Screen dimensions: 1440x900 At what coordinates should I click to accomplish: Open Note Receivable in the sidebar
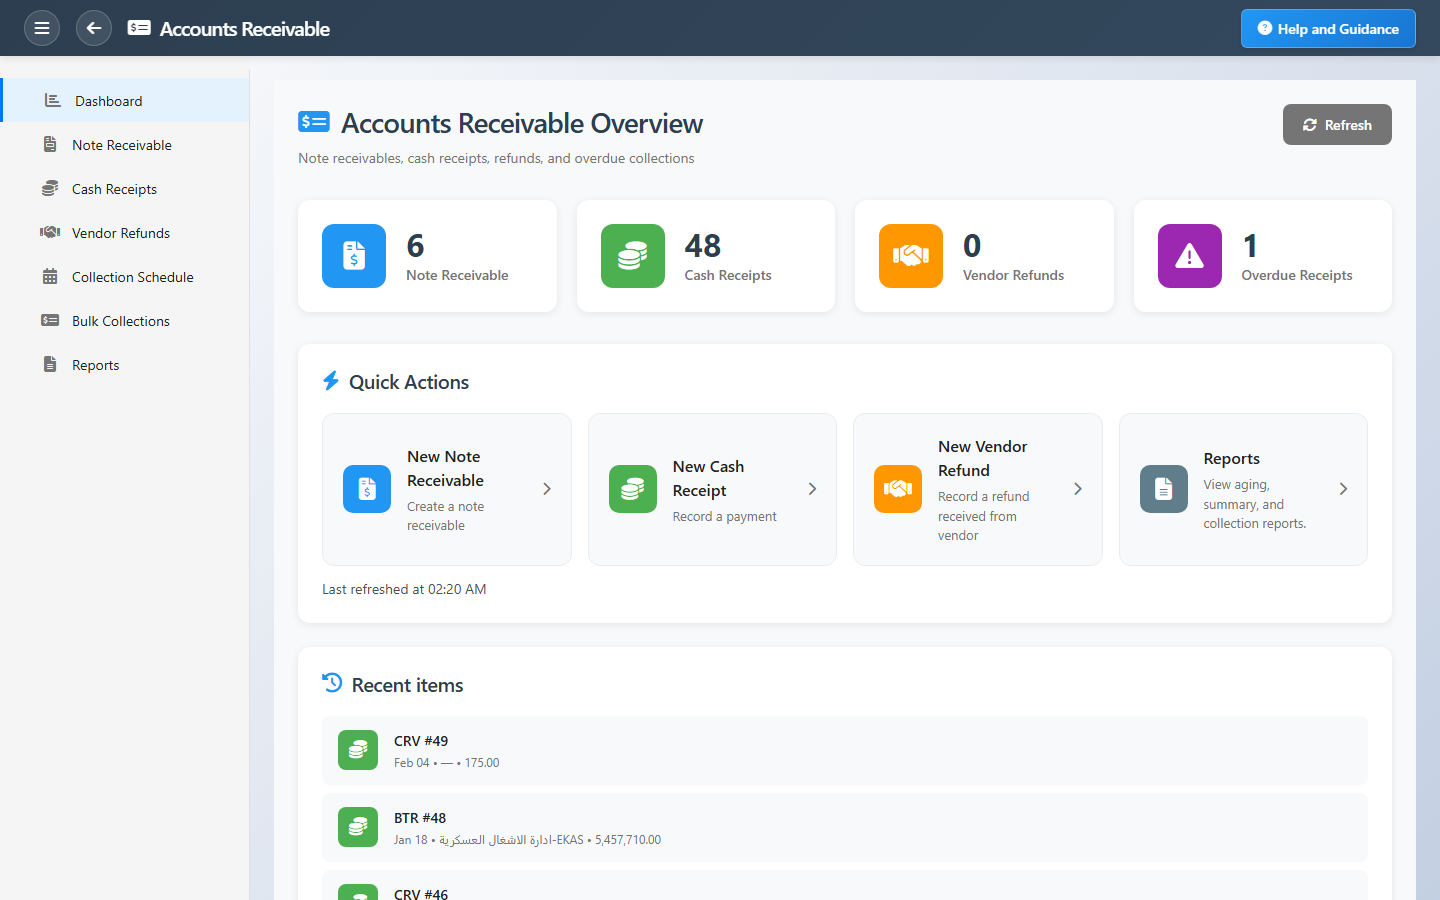[122, 145]
